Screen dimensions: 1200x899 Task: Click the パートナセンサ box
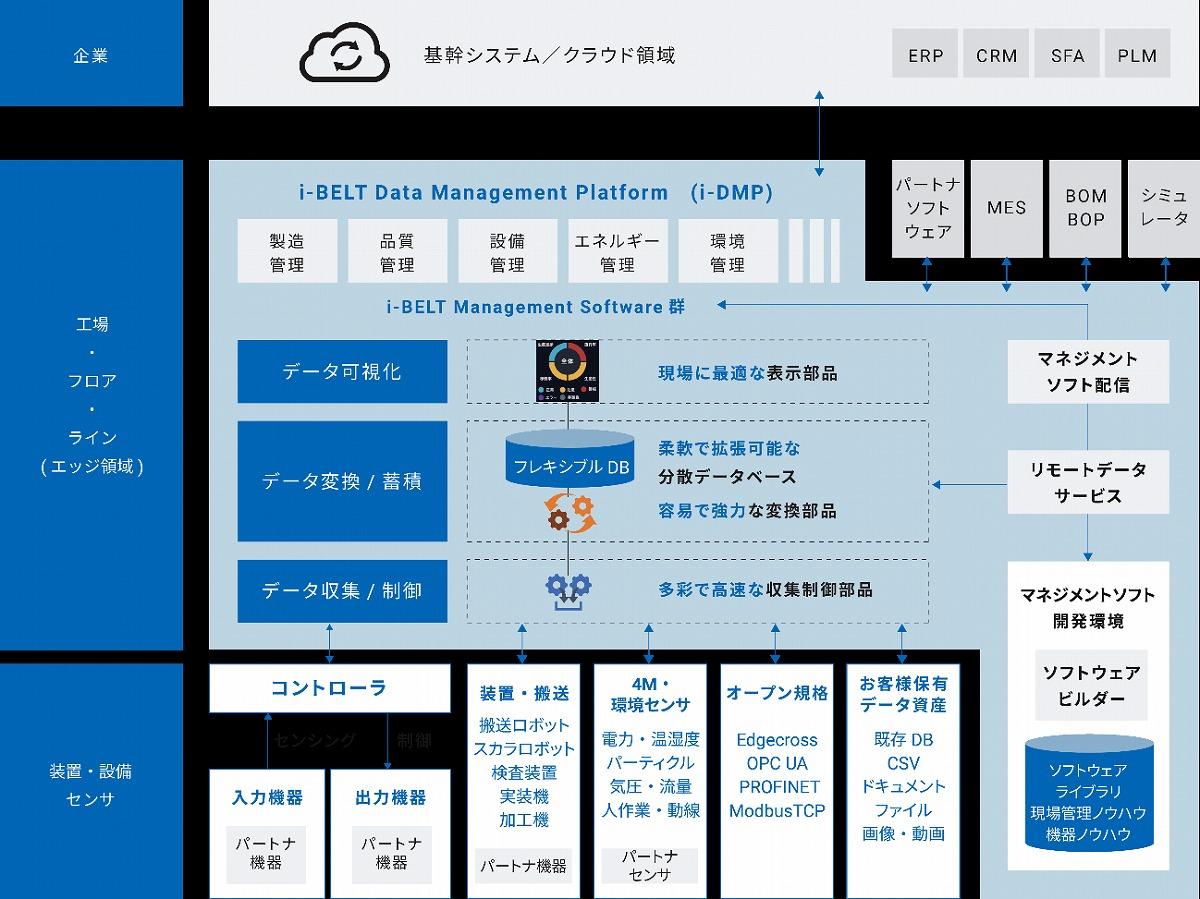coord(650,866)
